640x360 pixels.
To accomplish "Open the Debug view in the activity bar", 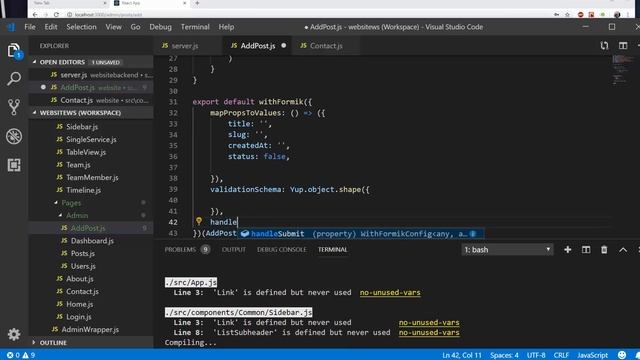I will point(14,136).
